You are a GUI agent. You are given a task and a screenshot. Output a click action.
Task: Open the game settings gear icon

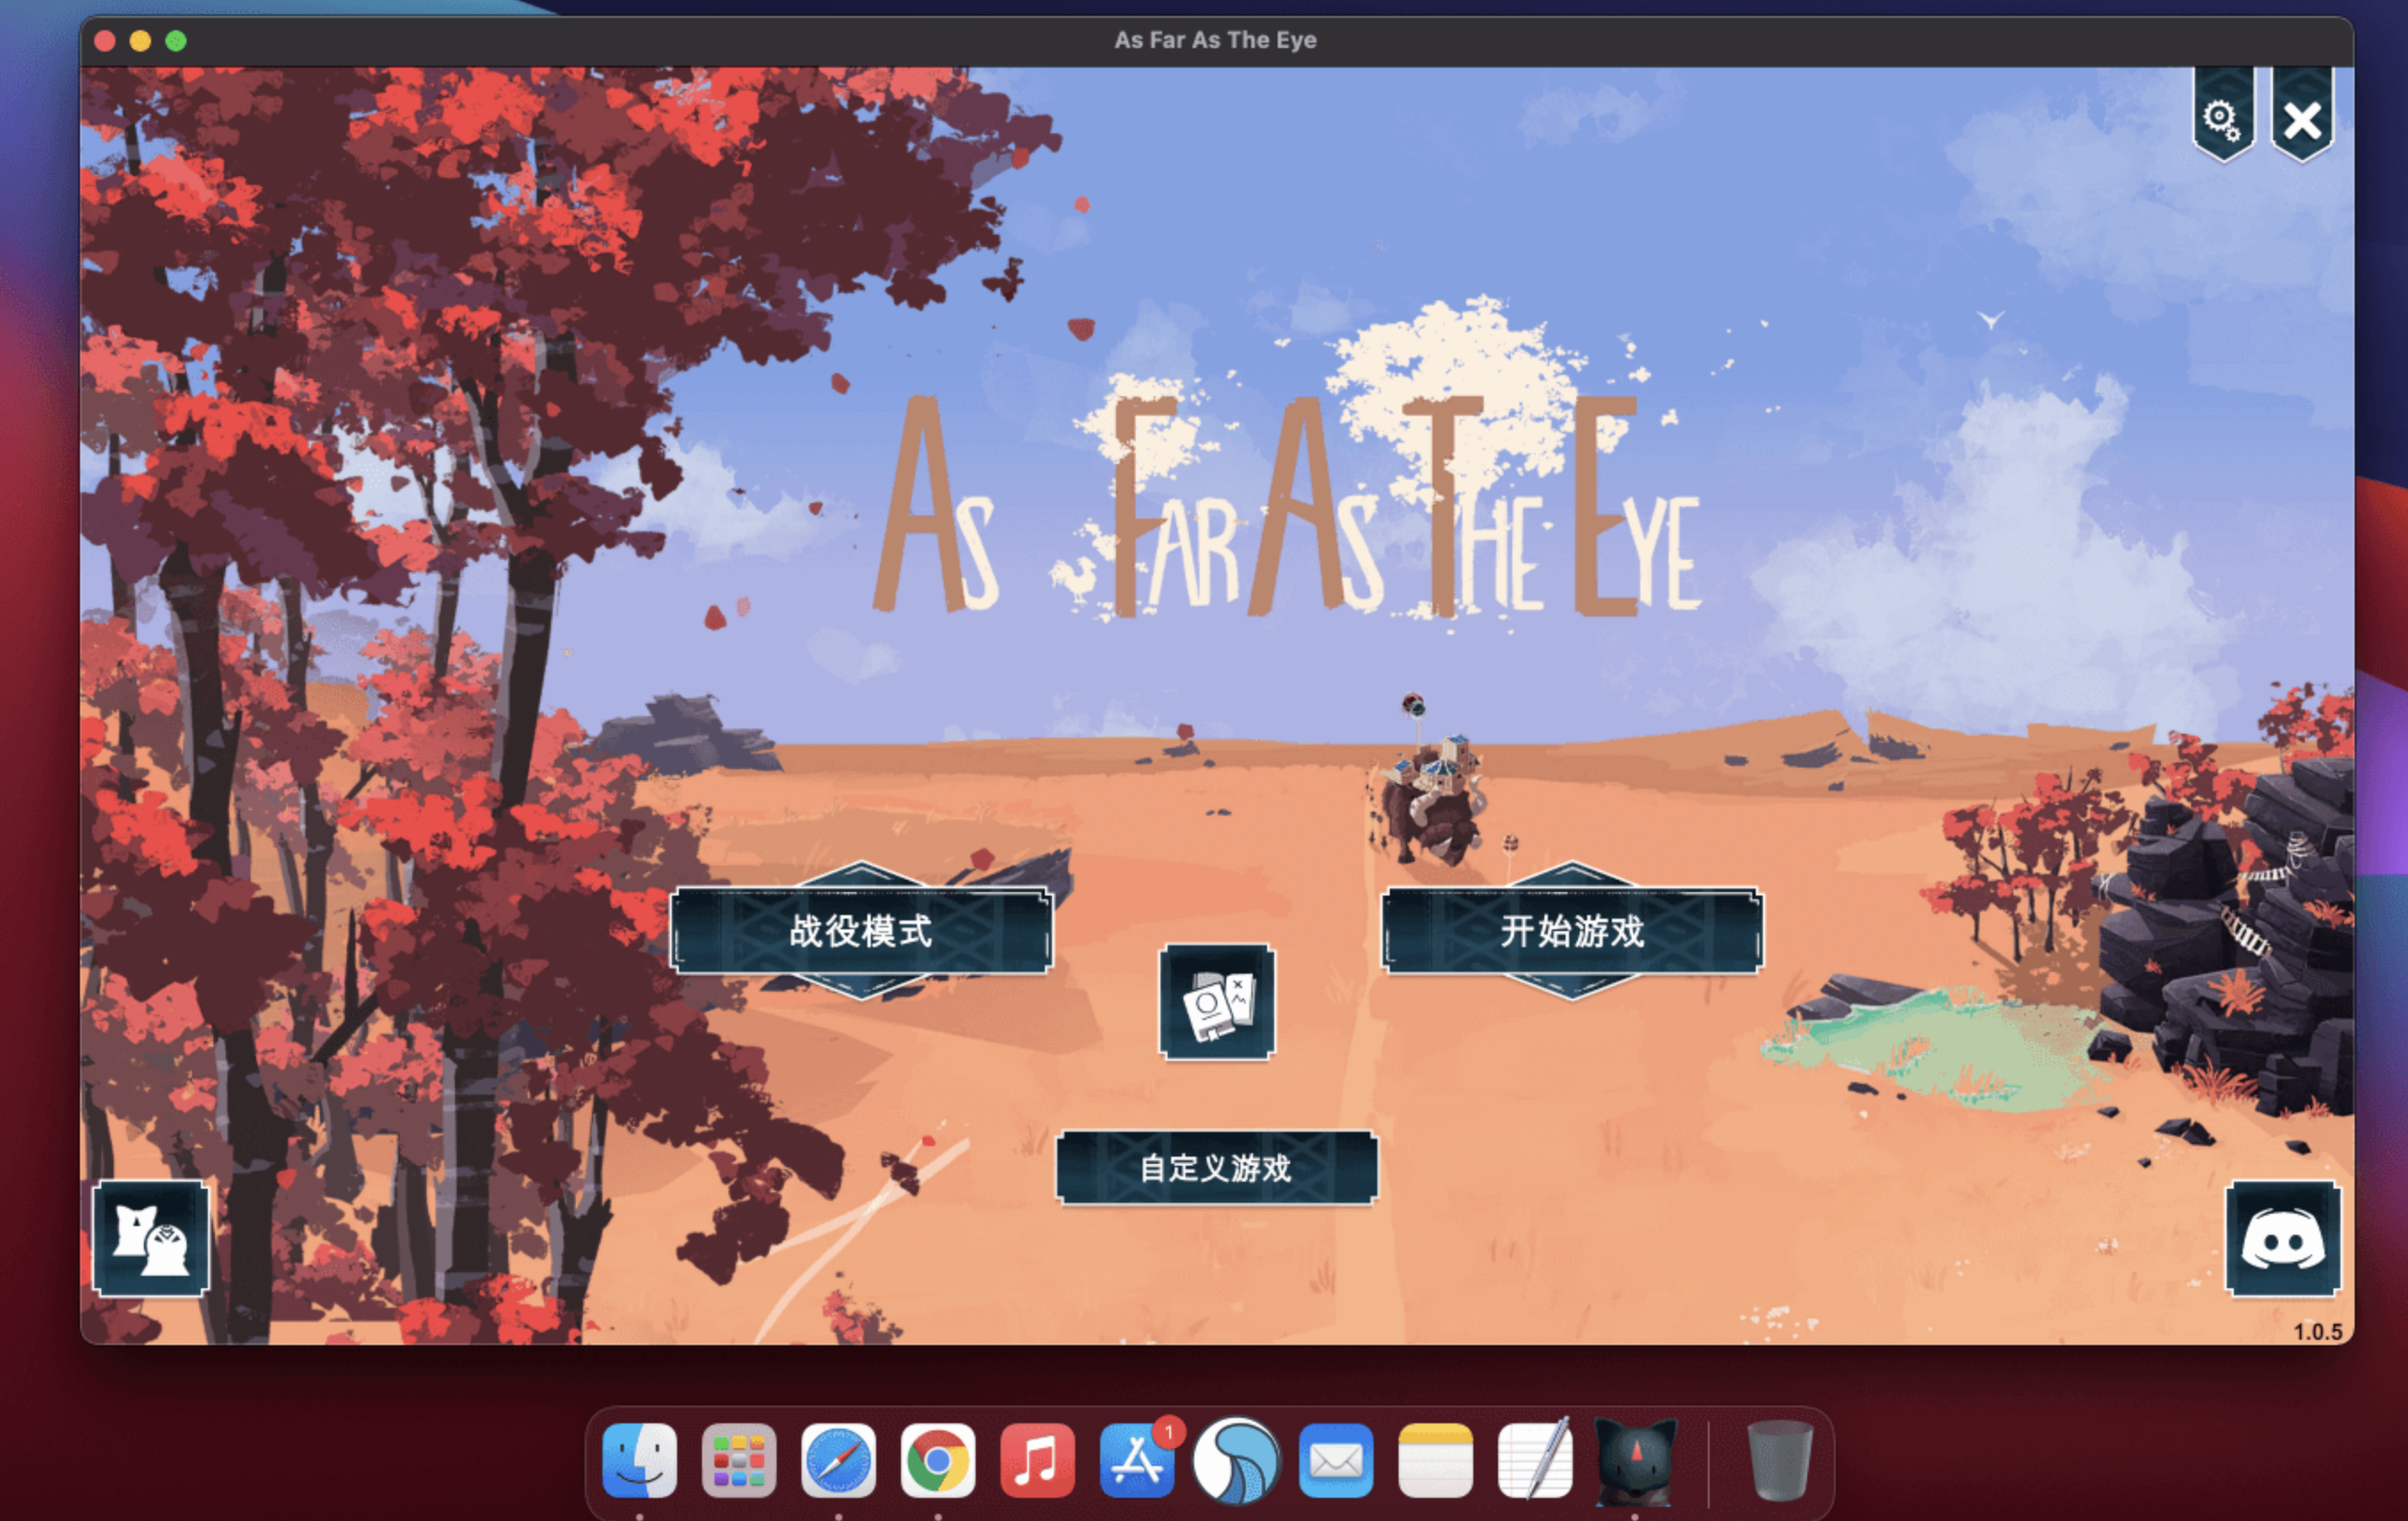[2222, 116]
